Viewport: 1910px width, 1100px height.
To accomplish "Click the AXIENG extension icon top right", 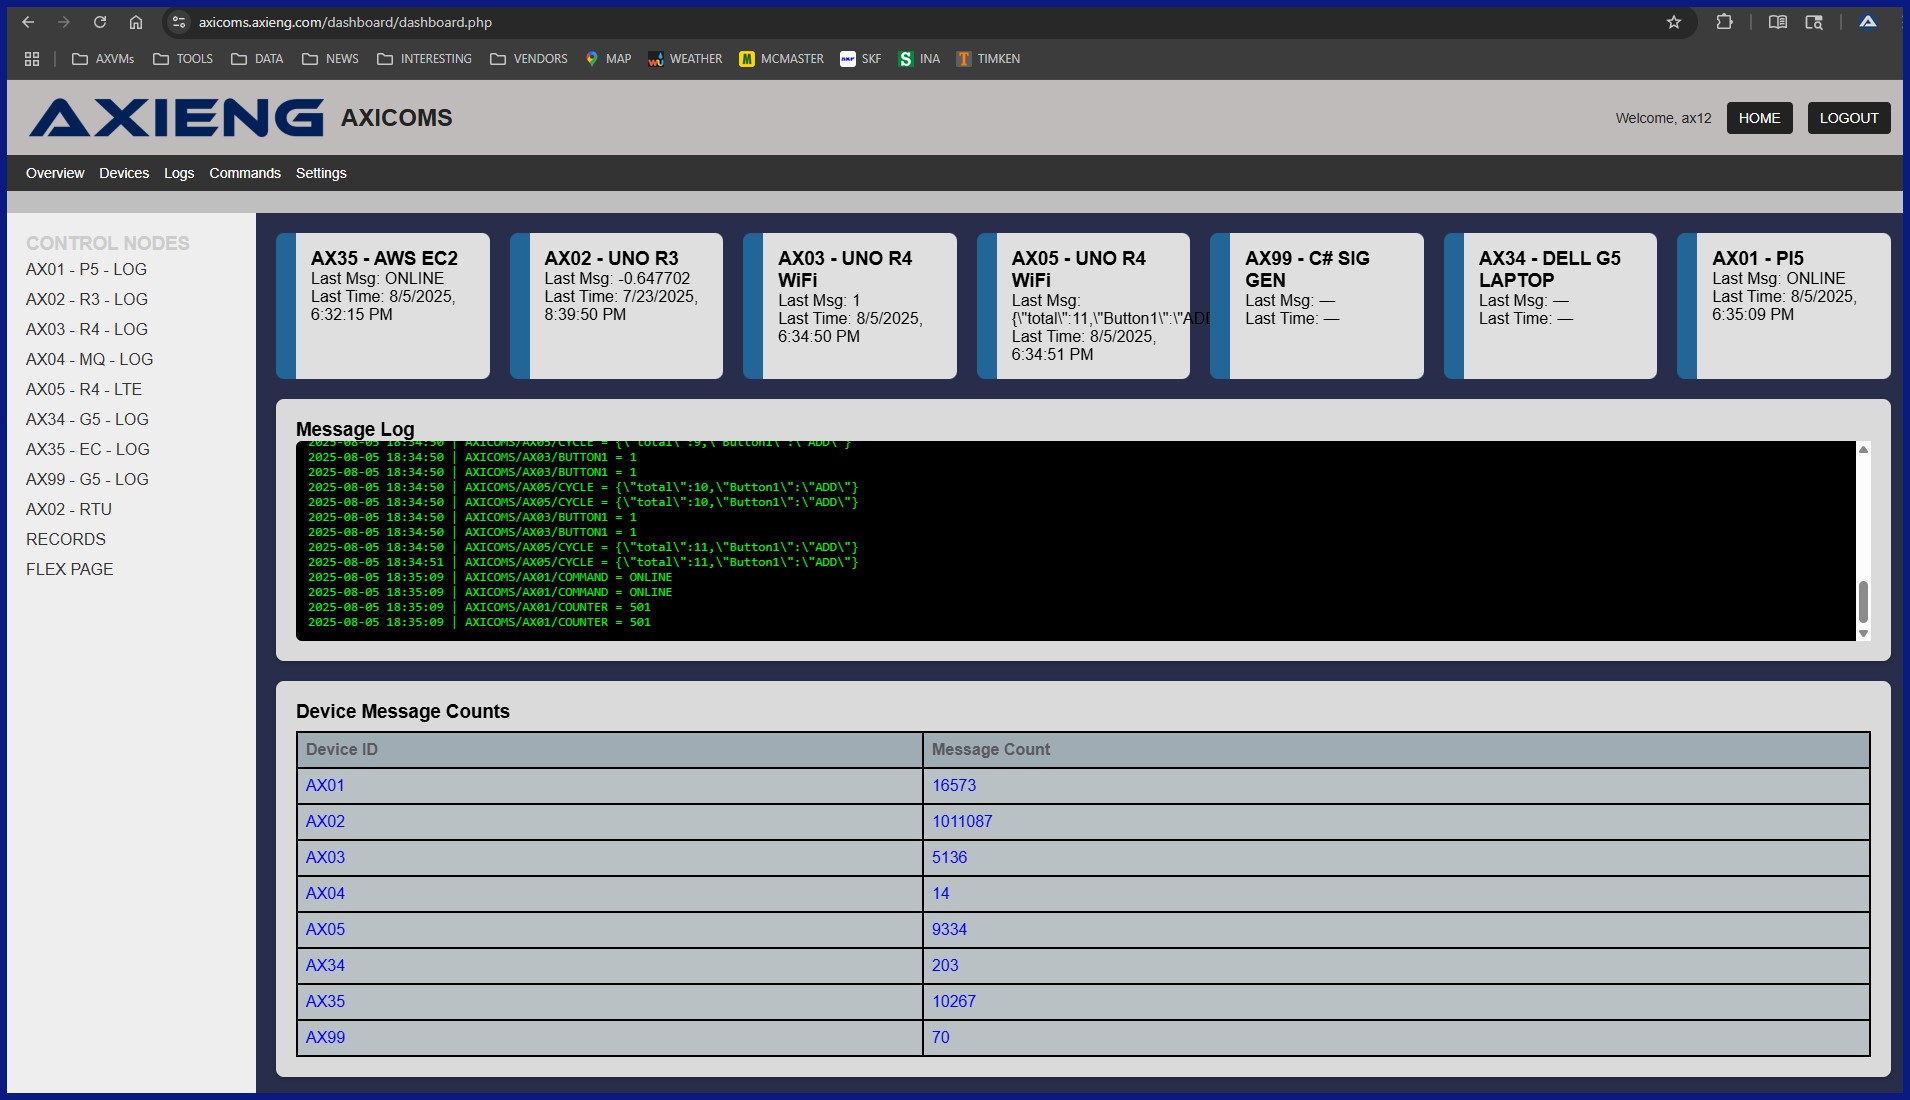I will pos(1866,21).
